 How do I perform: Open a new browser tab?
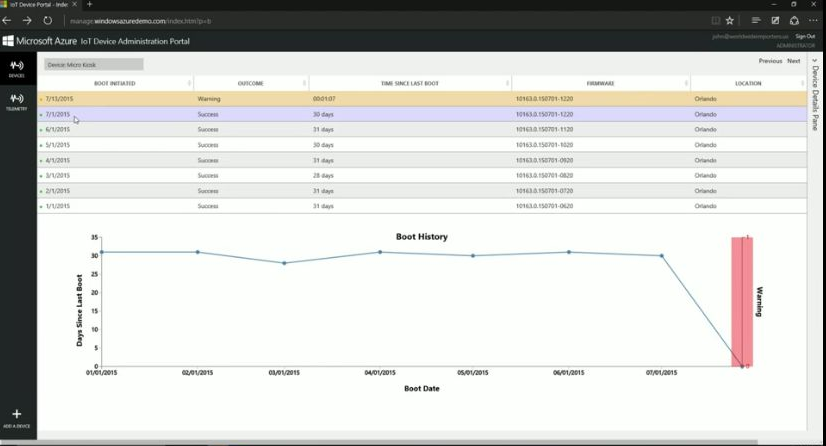click(89, 5)
